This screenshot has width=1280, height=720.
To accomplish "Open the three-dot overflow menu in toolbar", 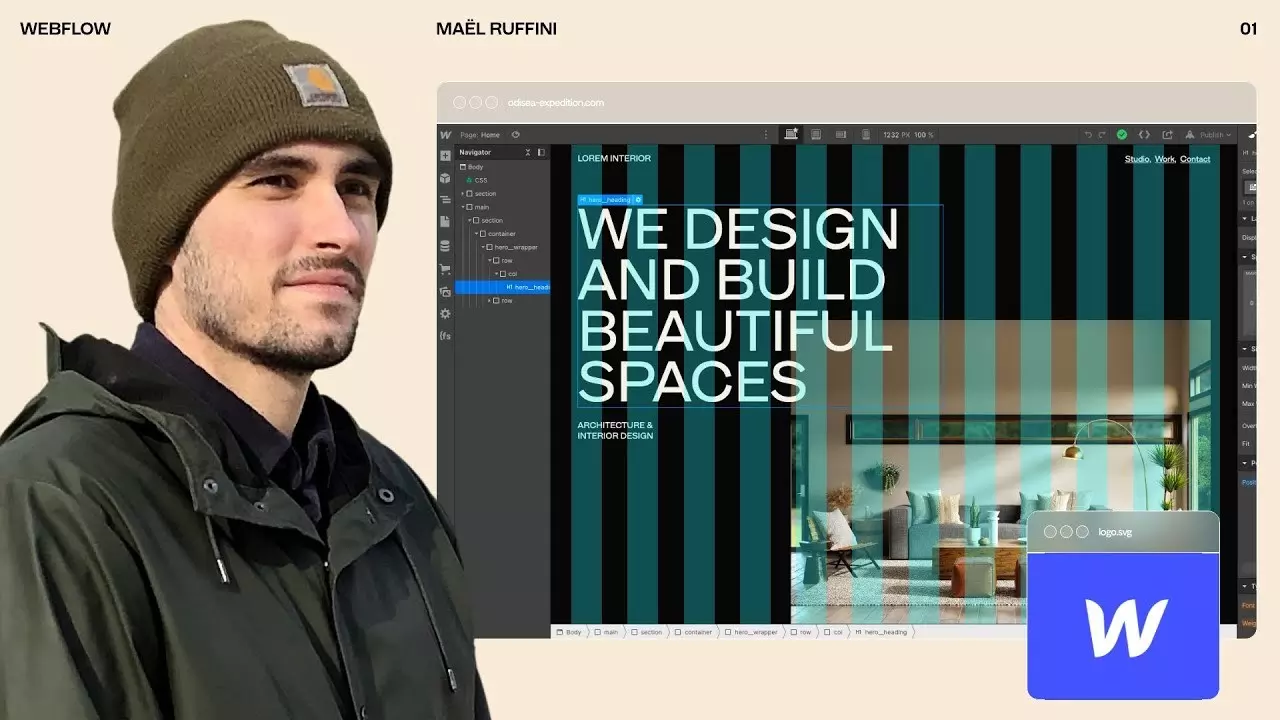I will pyautogui.click(x=765, y=134).
